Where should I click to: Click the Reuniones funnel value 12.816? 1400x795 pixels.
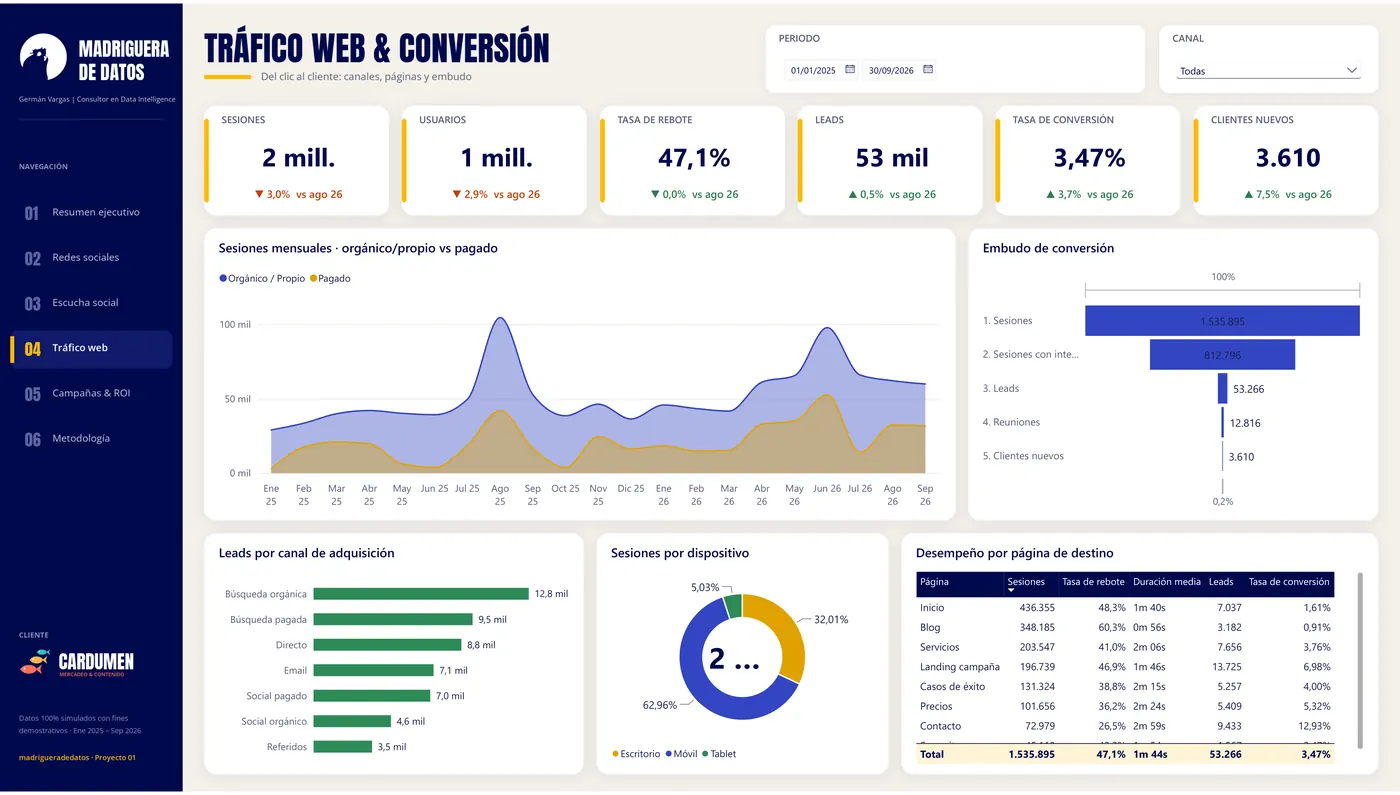pyautogui.click(x=1245, y=423)
